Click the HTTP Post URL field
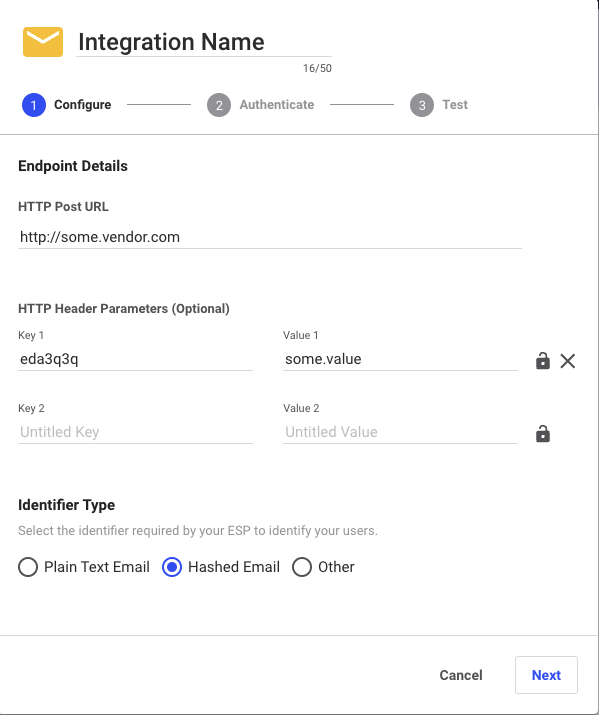Image resolution: width=599 pixels, height=715 pixels. 270,237
